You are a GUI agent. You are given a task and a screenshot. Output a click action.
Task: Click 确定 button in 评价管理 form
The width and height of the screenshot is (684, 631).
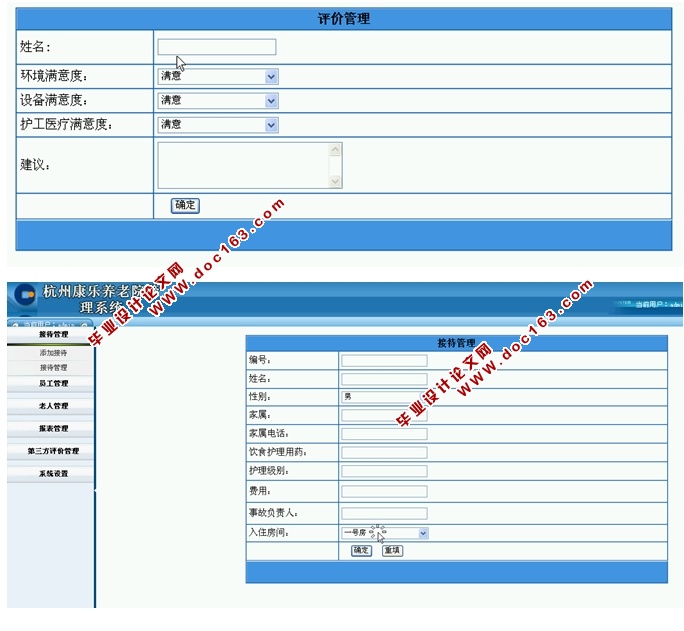pos(185,205)
